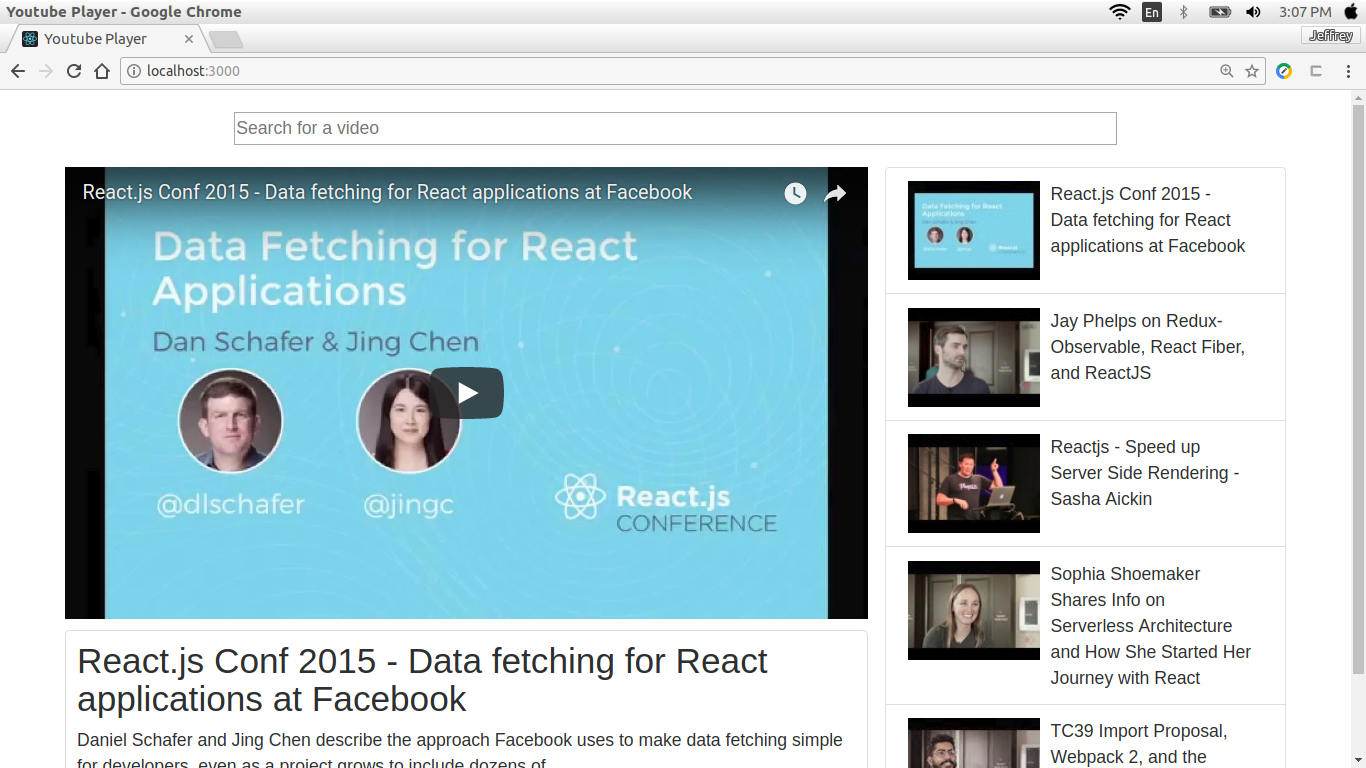
Task: Click the Bluetooth icon in top panel
Action: (x=1184, y=12)
